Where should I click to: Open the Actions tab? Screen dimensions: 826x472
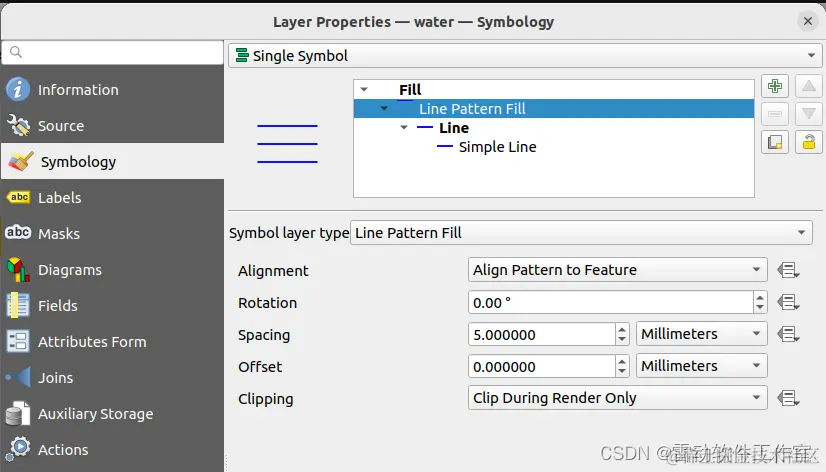pos(112,449)
